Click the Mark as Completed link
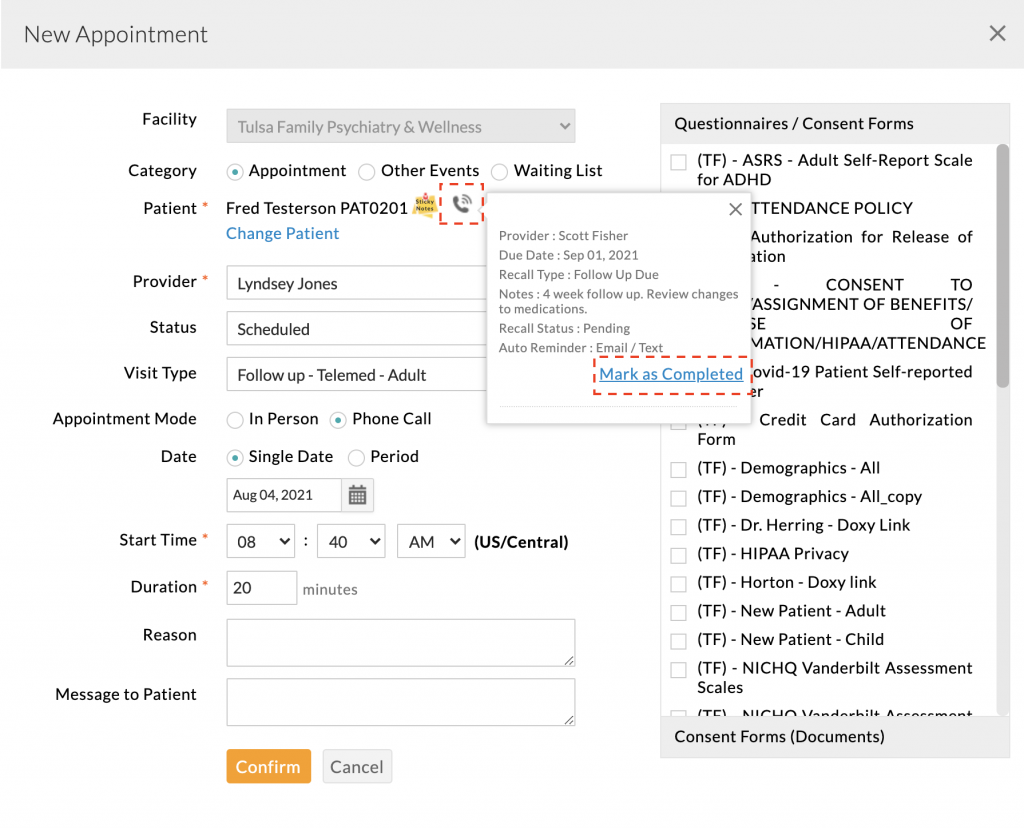This screenshot has height=828, width=1024. click(x=671, y=375)
